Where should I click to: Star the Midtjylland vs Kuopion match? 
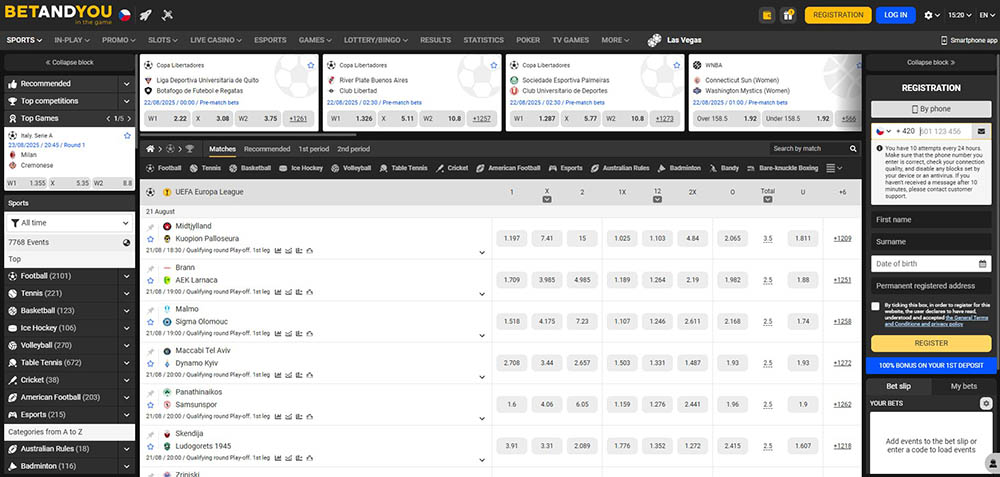point(150,240)
